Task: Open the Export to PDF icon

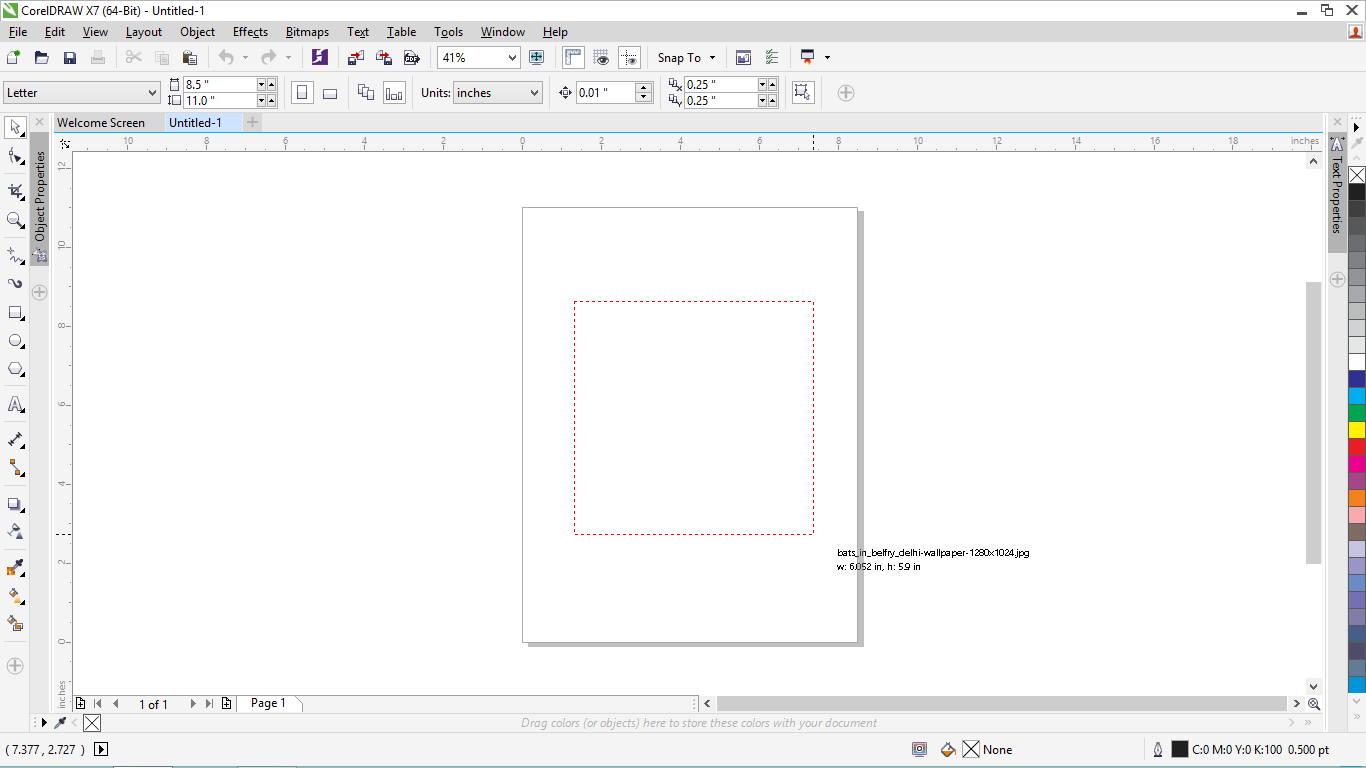Action: point(412,57)
